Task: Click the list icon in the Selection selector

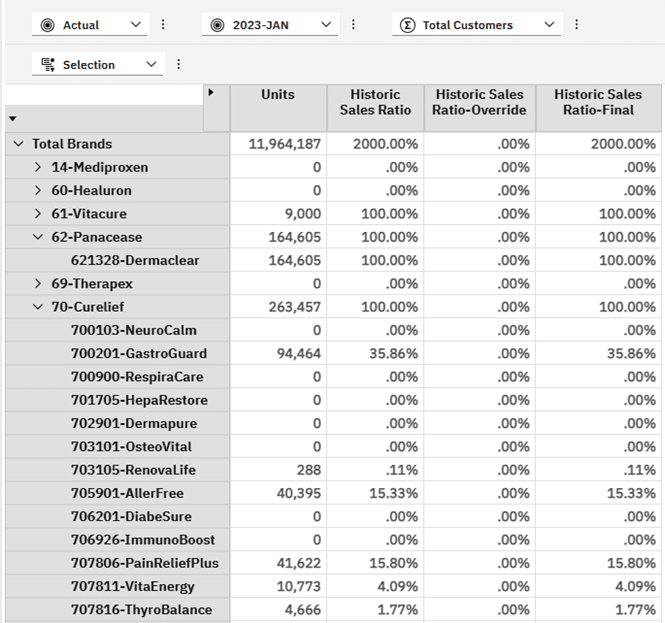Action: click(48, 64)
